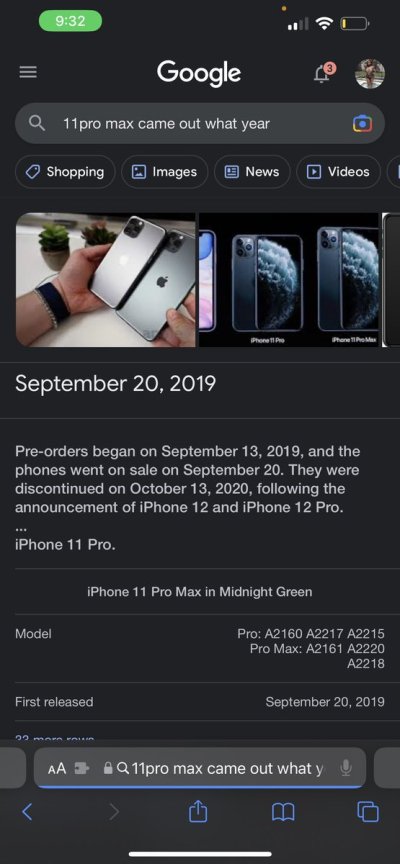This screenshot has width=400, height=864.
Task: Open the notifications bell icon
Action: (x=324, y=73)
